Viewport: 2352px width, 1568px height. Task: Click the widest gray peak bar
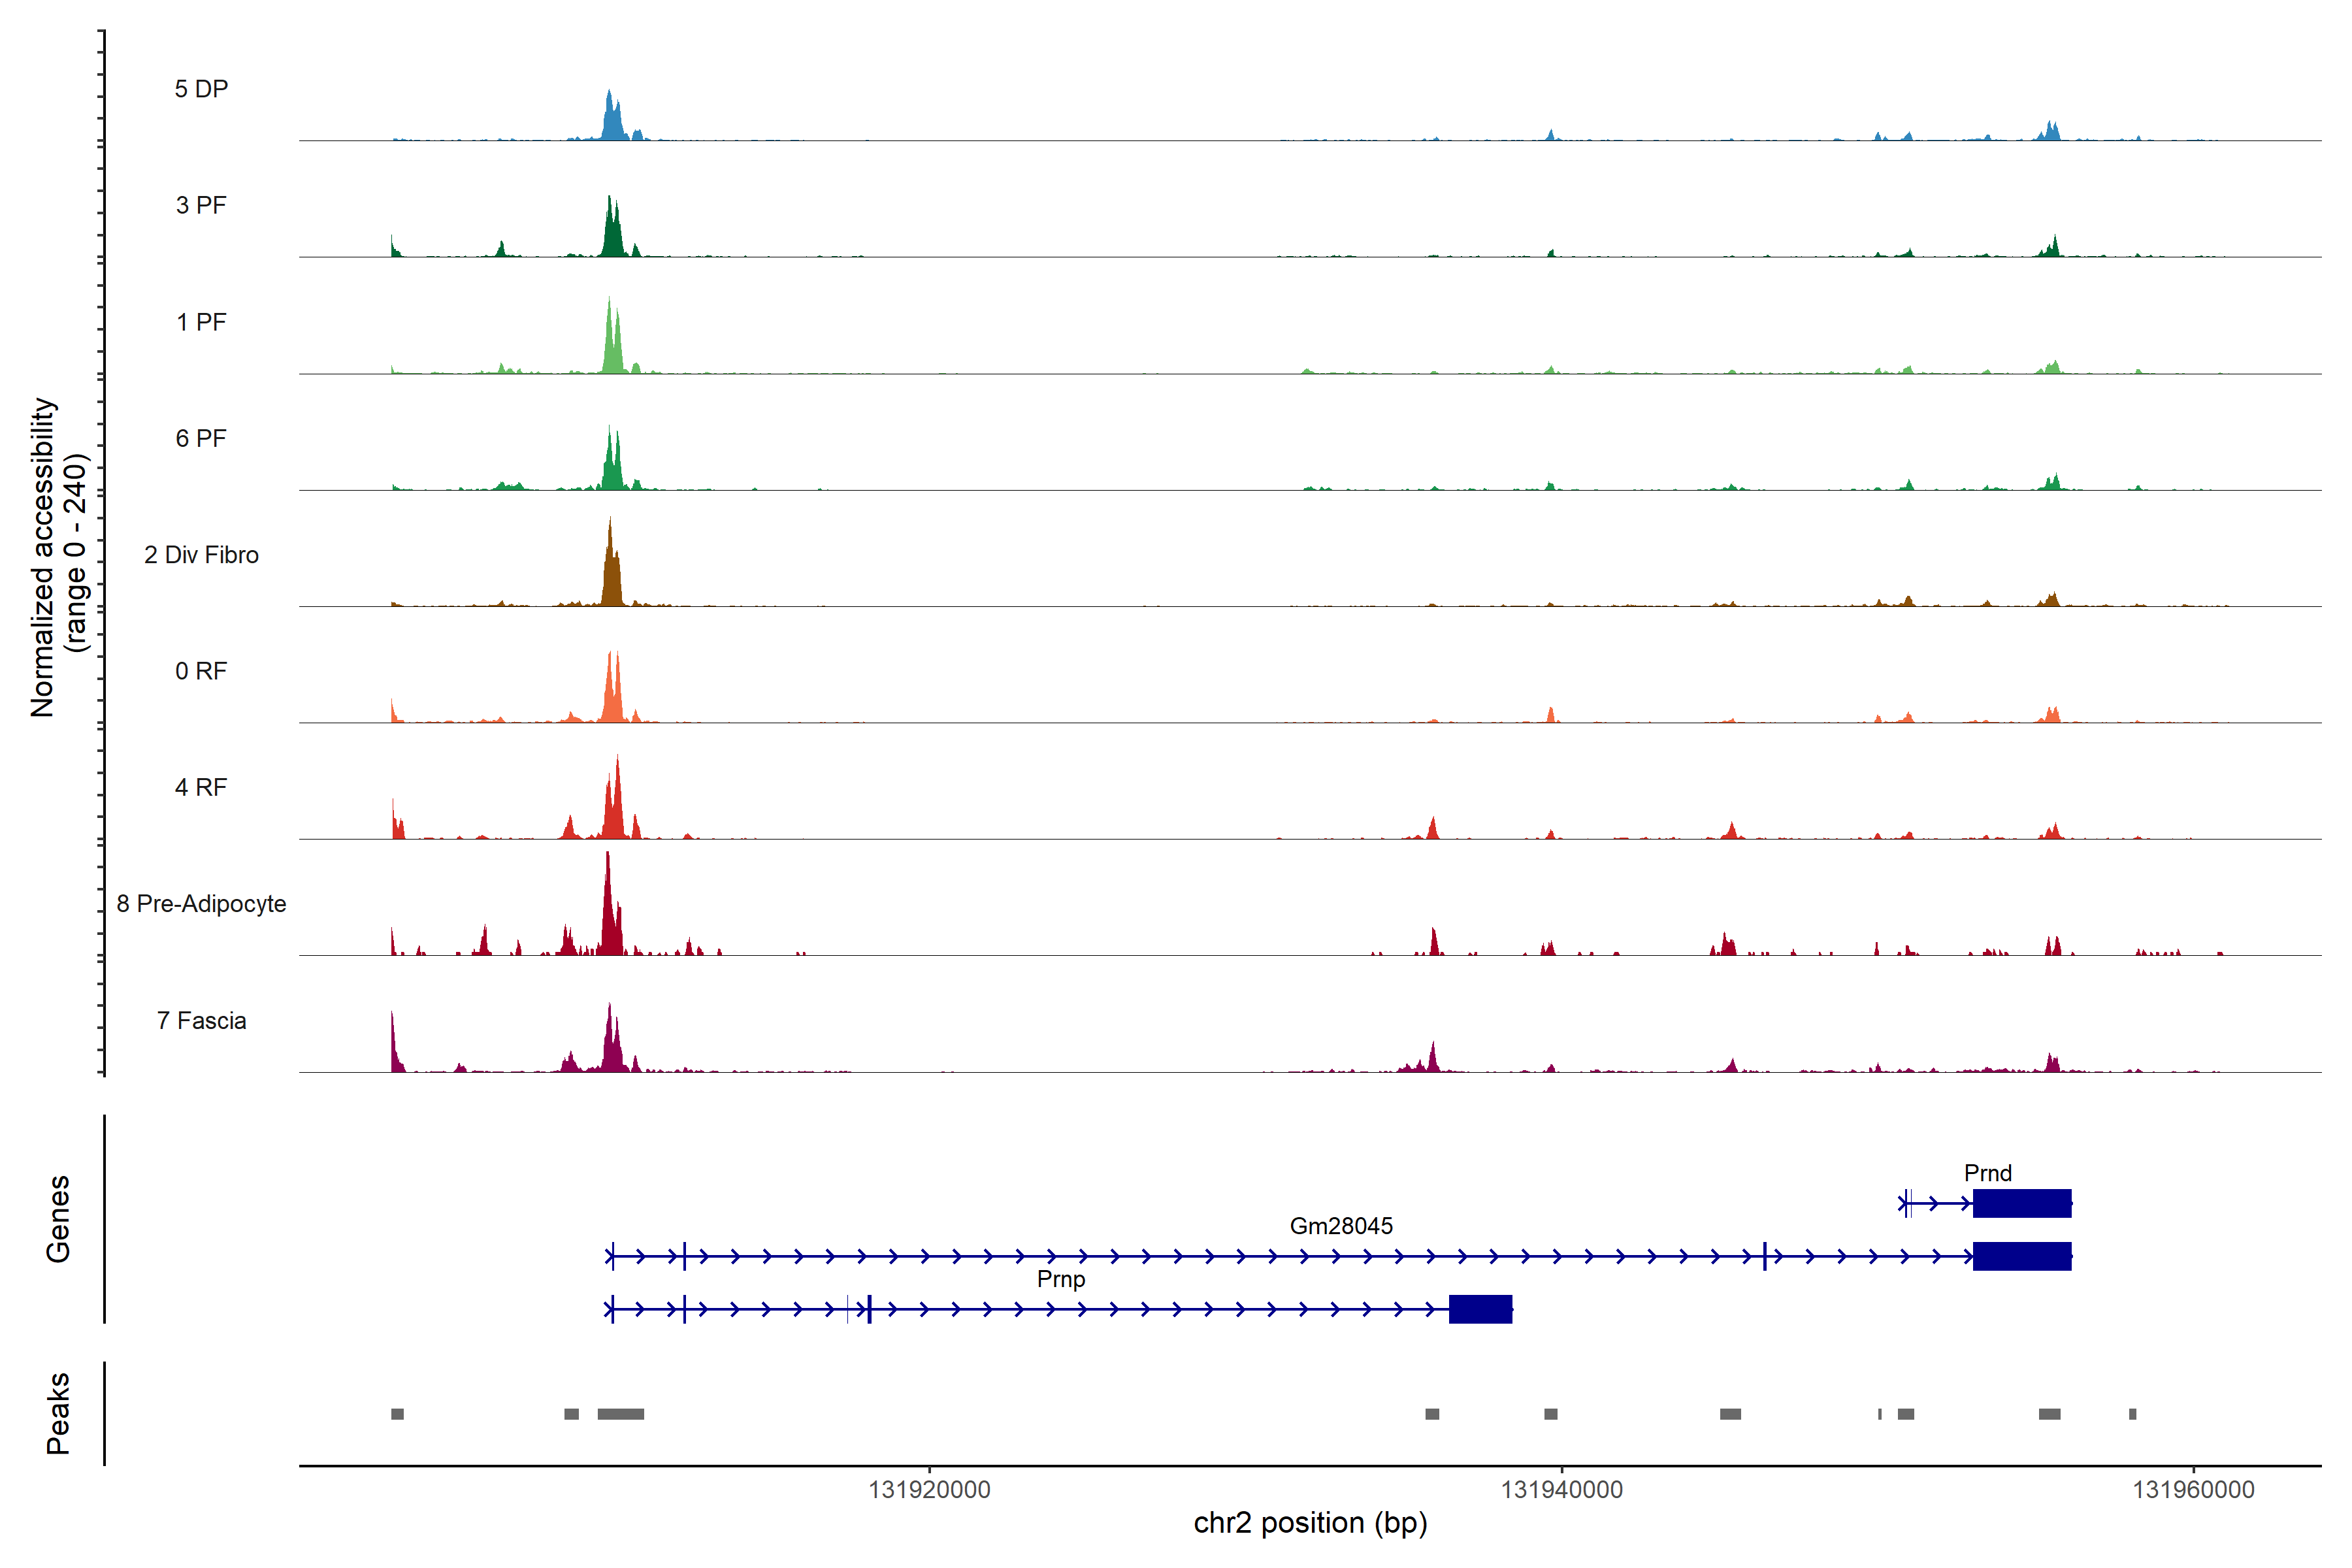(x=621, y=1414)
